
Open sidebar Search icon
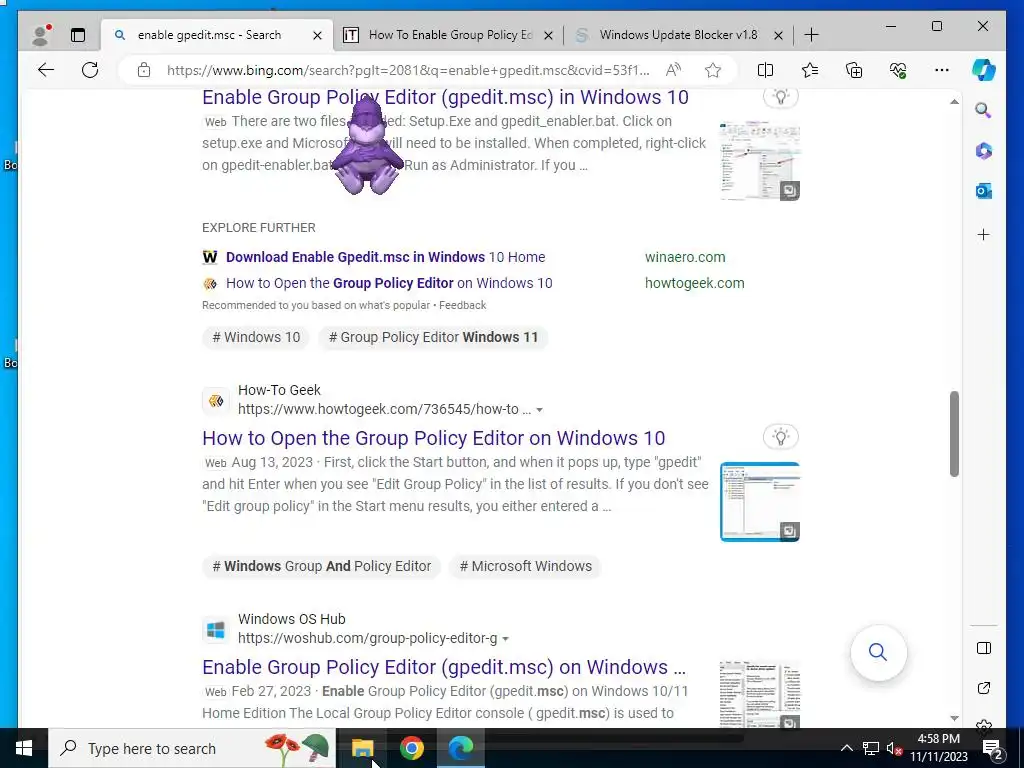[x=984, y=110]
